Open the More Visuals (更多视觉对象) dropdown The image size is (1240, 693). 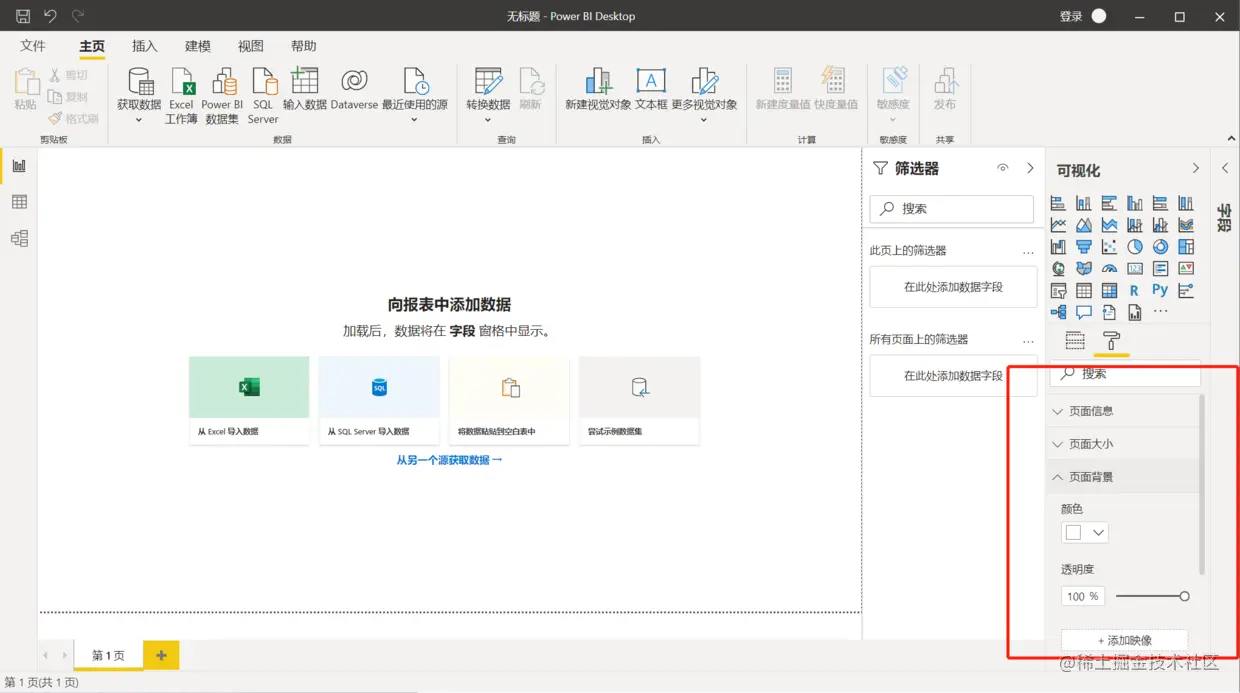703,120
